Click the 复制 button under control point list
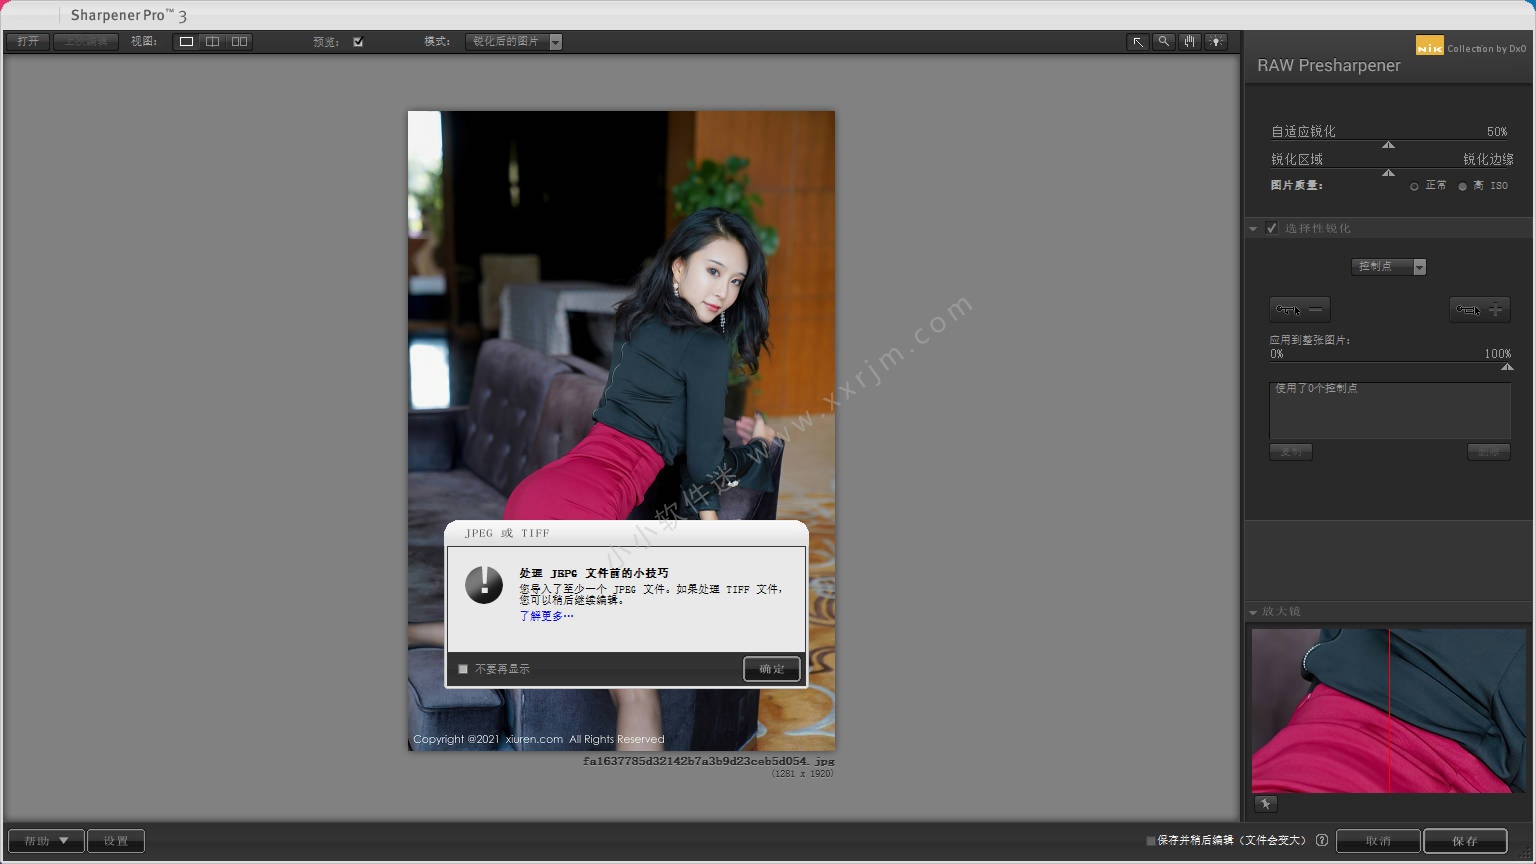Image resolution: width=1536 pixels, height=864 pixels. click(x=1291, y=452)
